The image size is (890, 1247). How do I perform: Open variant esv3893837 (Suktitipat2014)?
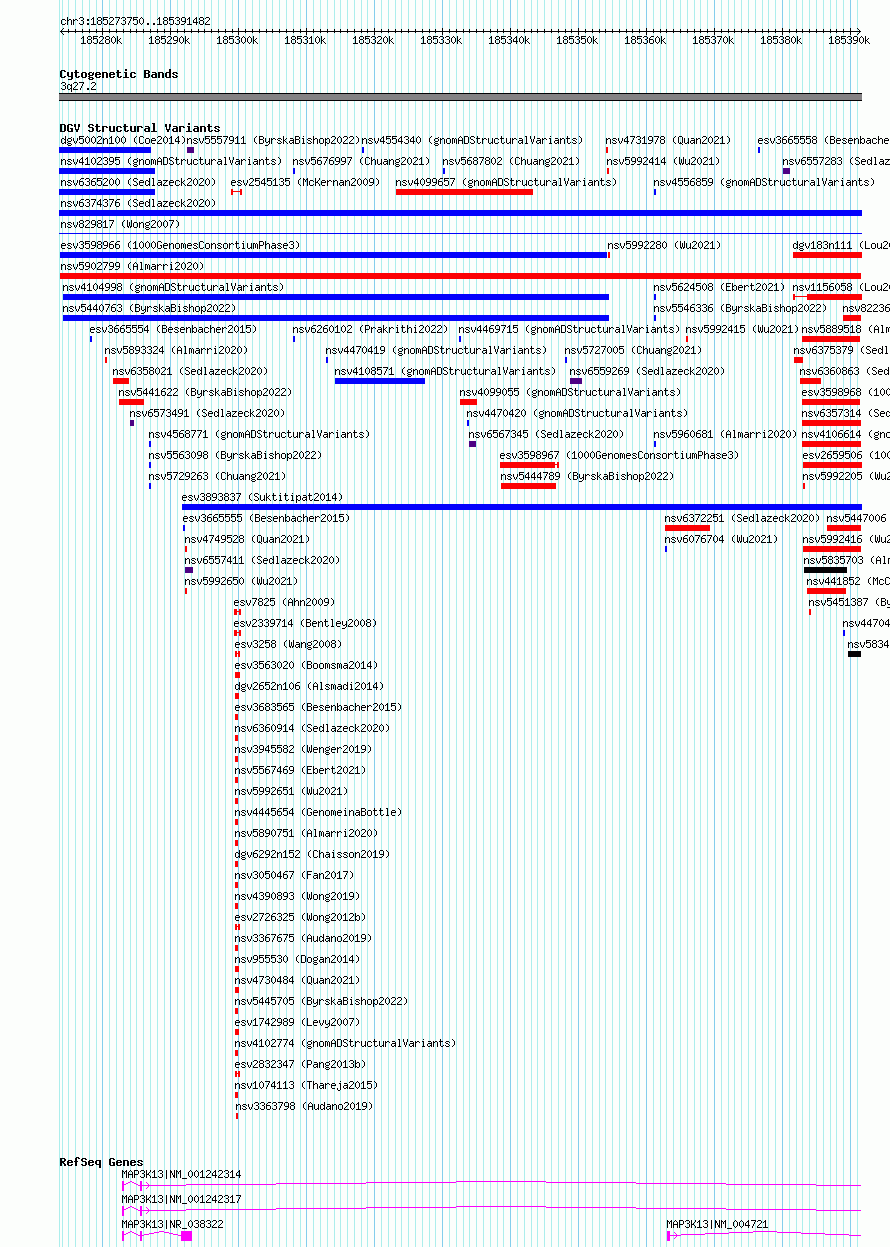coord(262,497)
